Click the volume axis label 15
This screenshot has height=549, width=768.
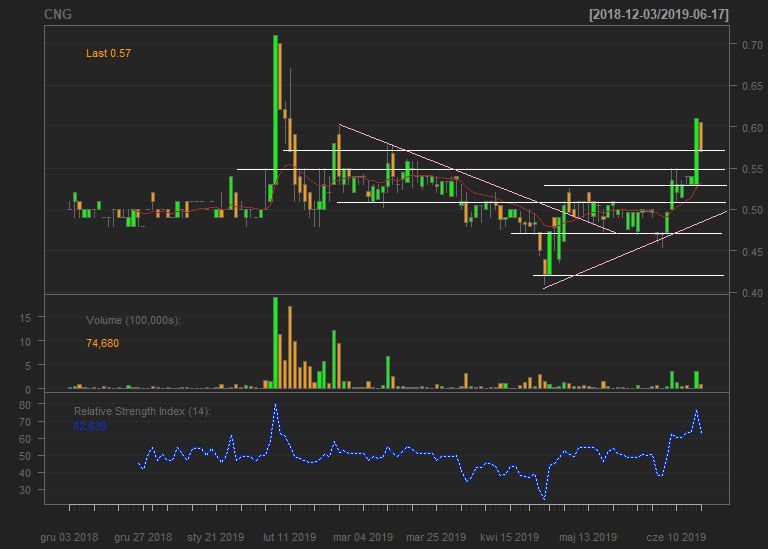(25, 318)
